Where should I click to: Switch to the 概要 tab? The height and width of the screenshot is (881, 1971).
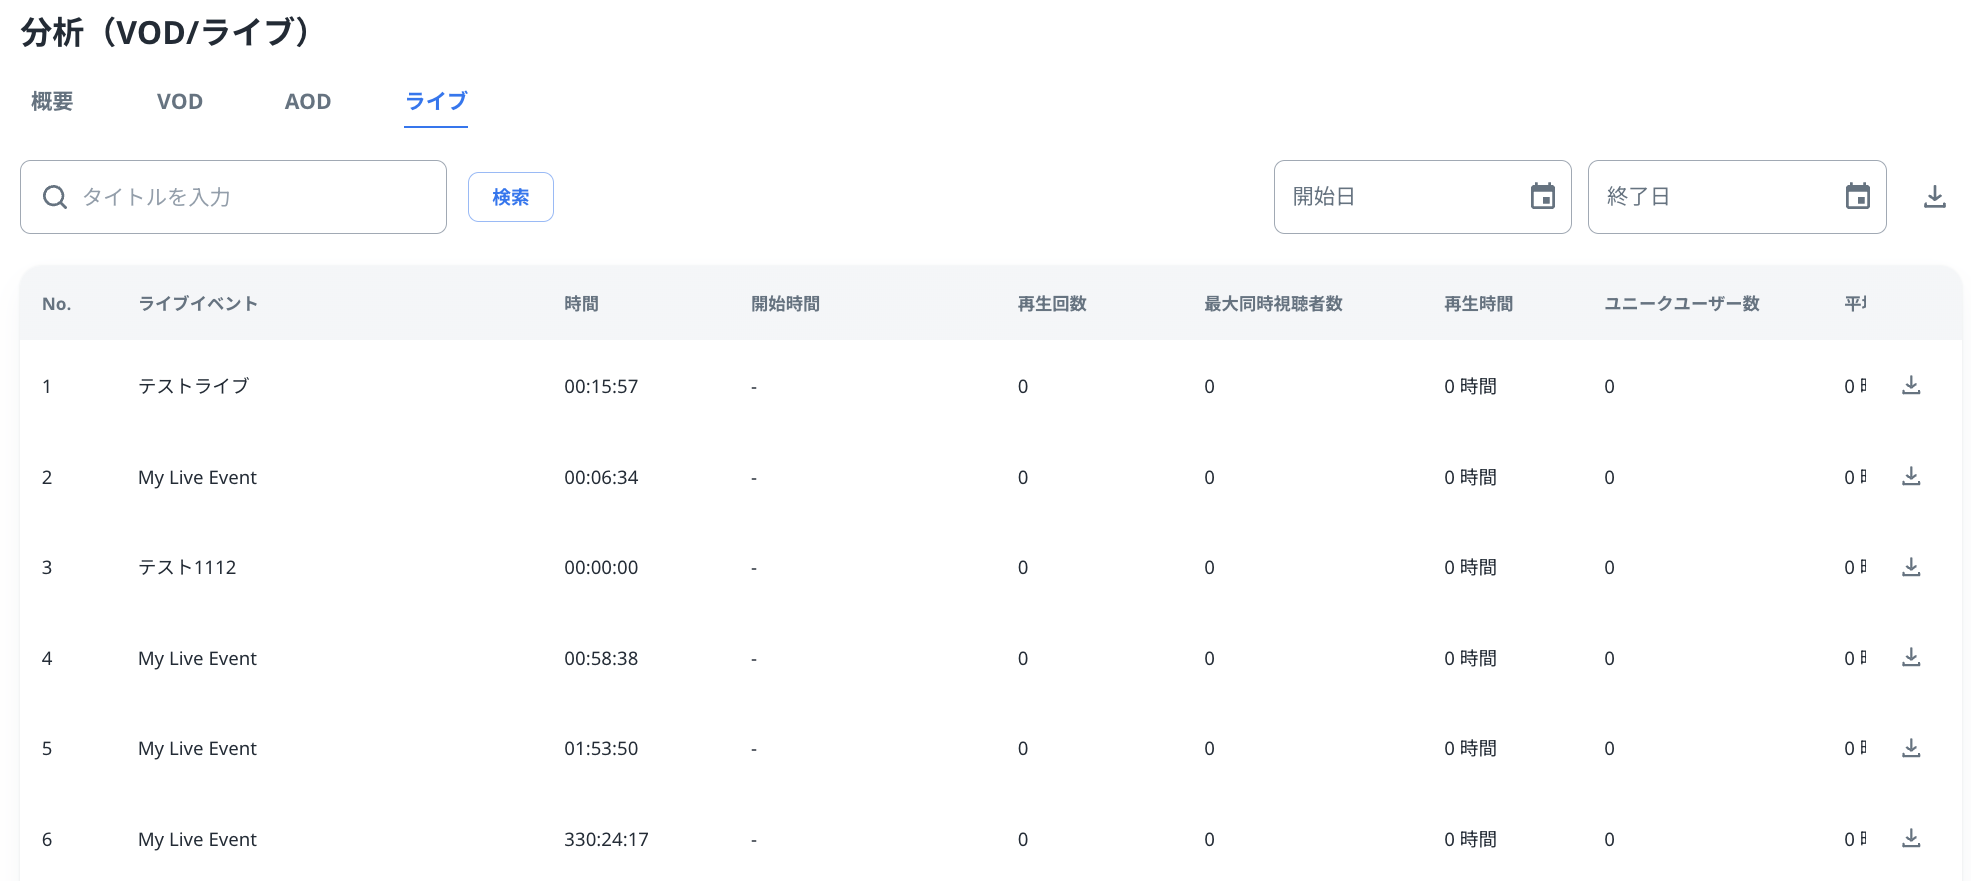coord(52,102)
